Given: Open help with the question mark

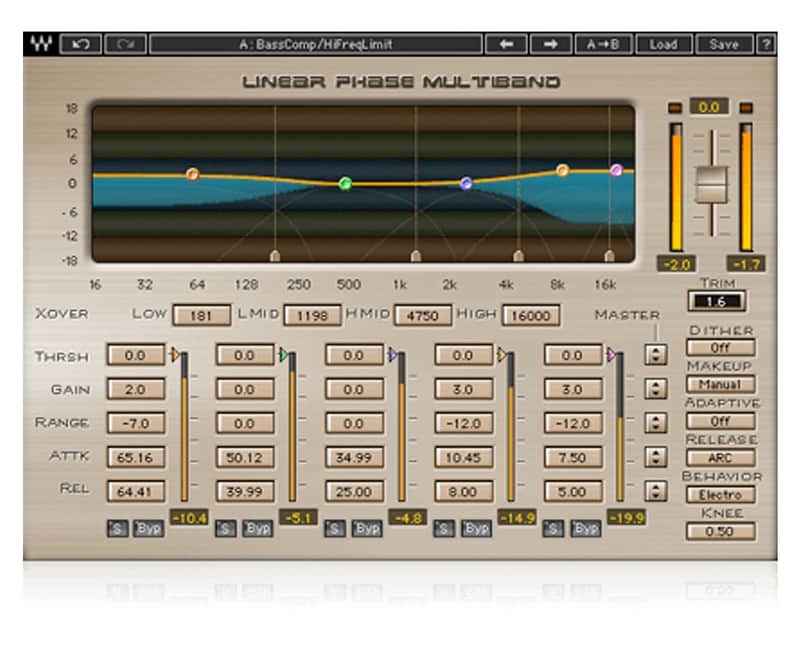Looking at the screenshot, I should tap(766, 44).
